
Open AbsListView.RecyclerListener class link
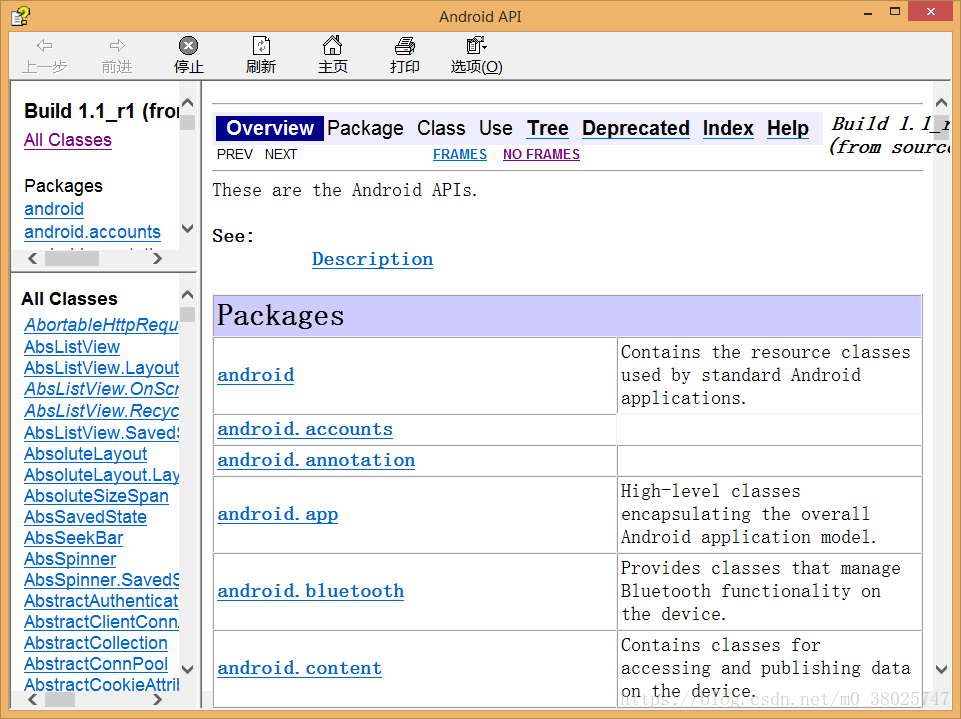(x=101, y=411)
